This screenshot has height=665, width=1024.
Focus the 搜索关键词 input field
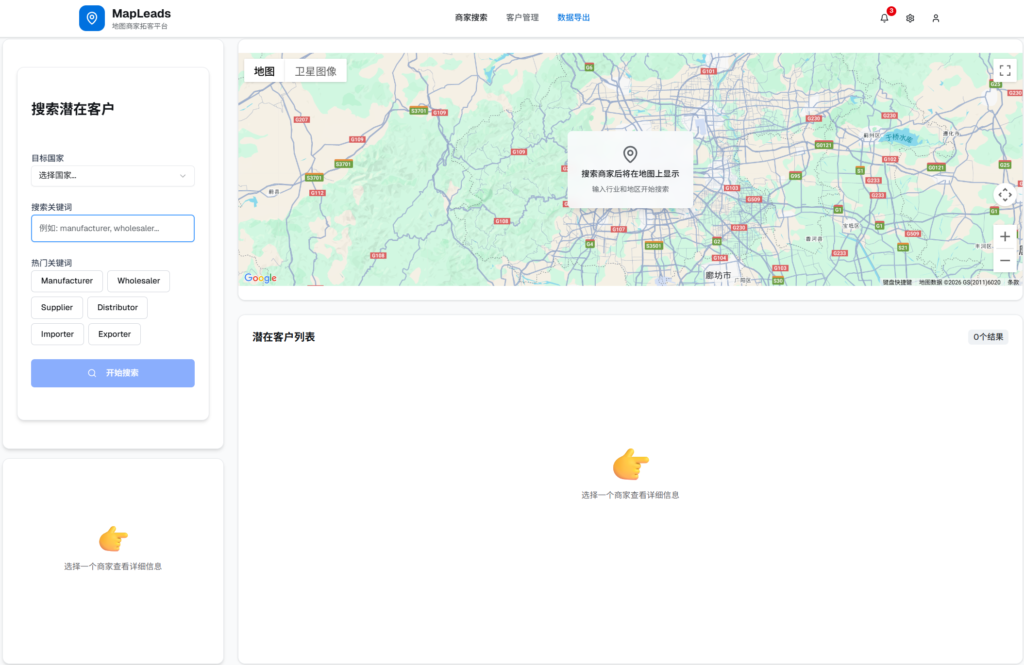coord(113,228)
